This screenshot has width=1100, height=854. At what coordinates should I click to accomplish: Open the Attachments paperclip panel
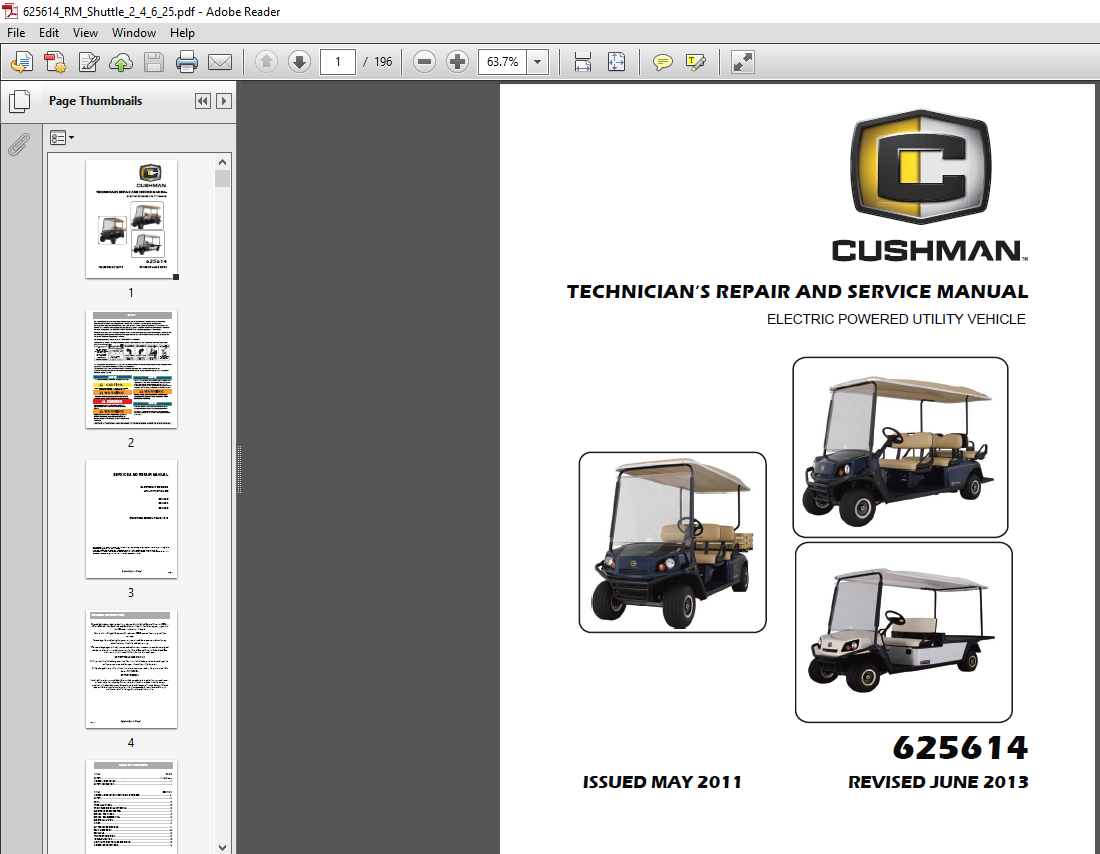point(19,145)
